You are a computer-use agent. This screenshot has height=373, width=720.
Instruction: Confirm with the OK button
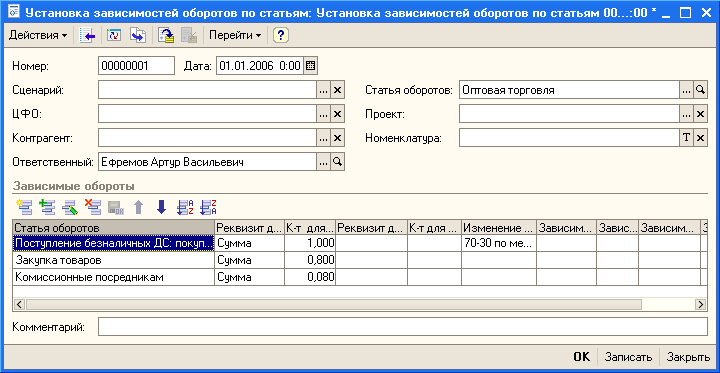coord(581,357)
